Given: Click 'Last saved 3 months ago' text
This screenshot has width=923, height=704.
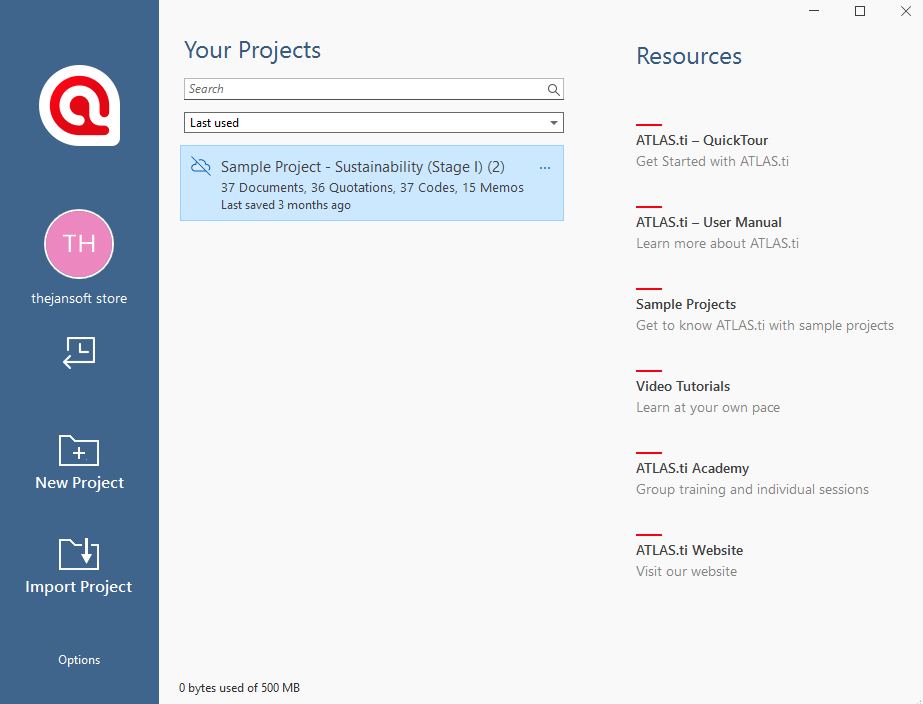Looking at the screenshot, I should (285, 205).
